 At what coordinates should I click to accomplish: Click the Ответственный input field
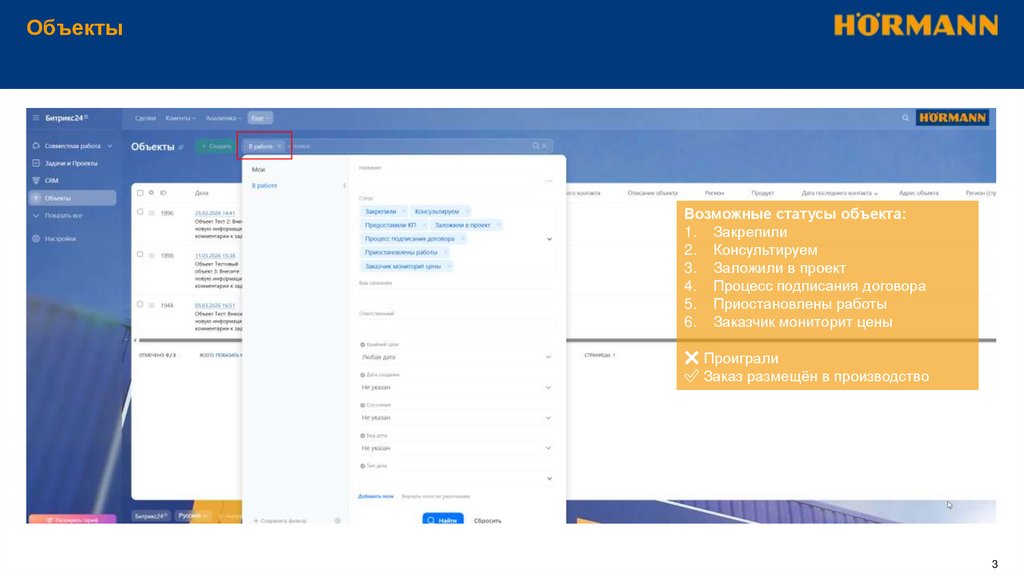(456, 325)
